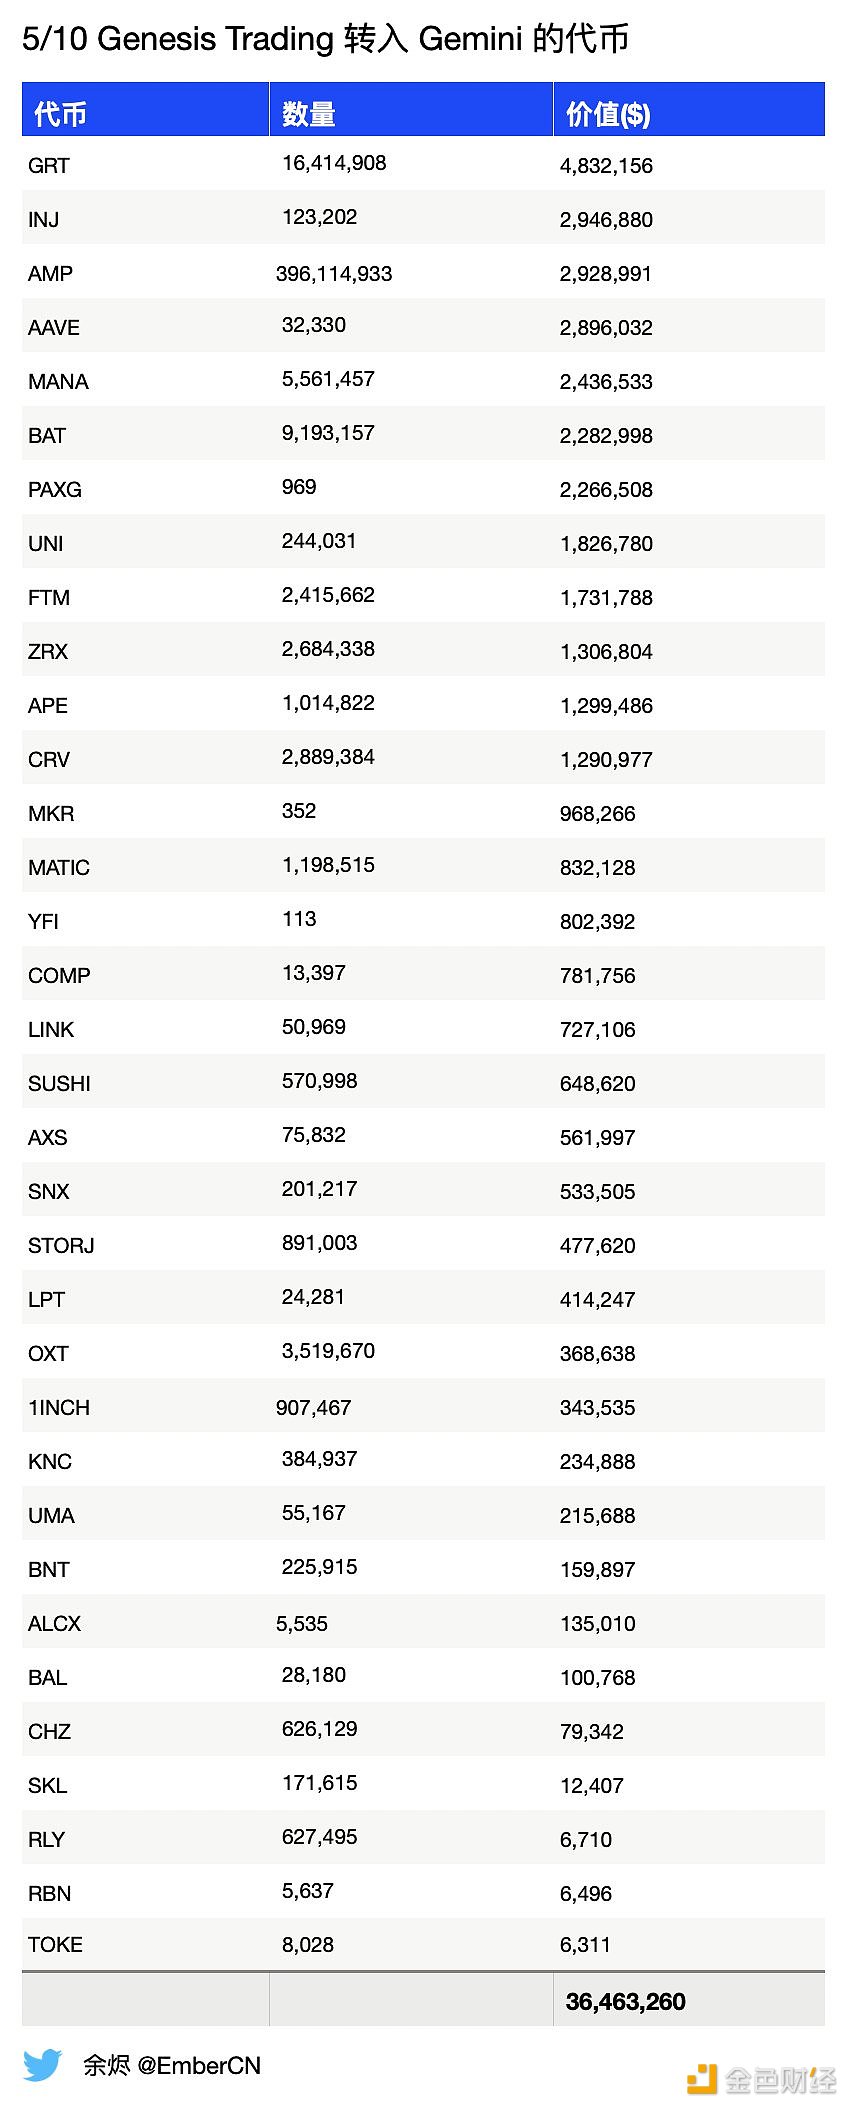The height and width of the screenshot is (2106, 848).
Task: Click the 代币 column header
Action: (x=60, y=114)
